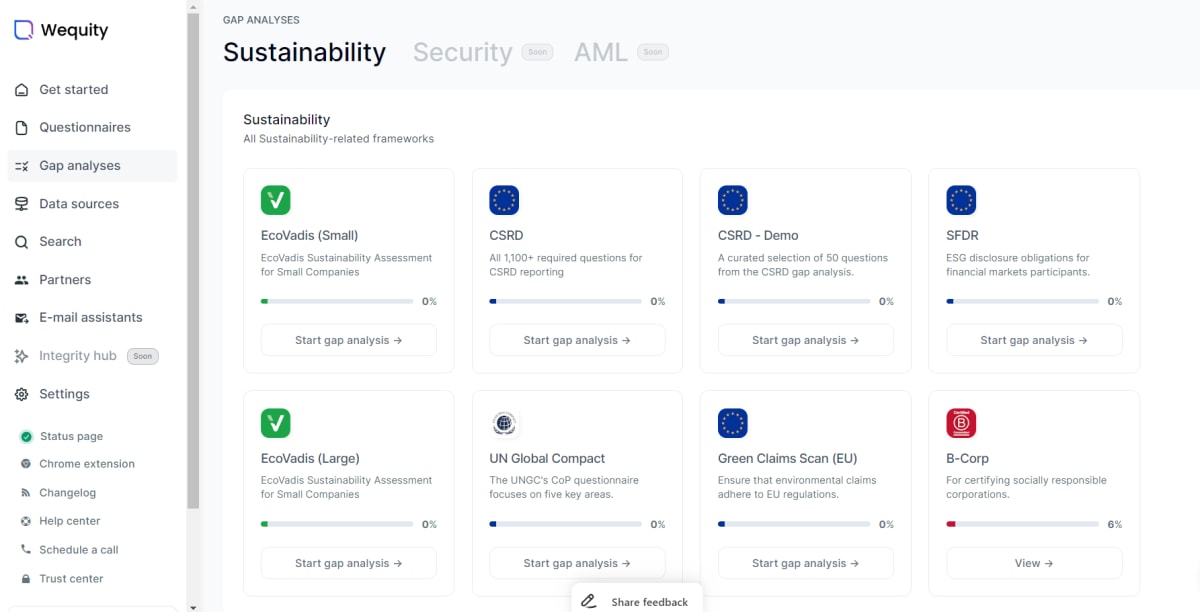This screenshot has height=612, width=1200.
Task: Start gap analysis for SFDR
Action: (x=1034, y=340)
